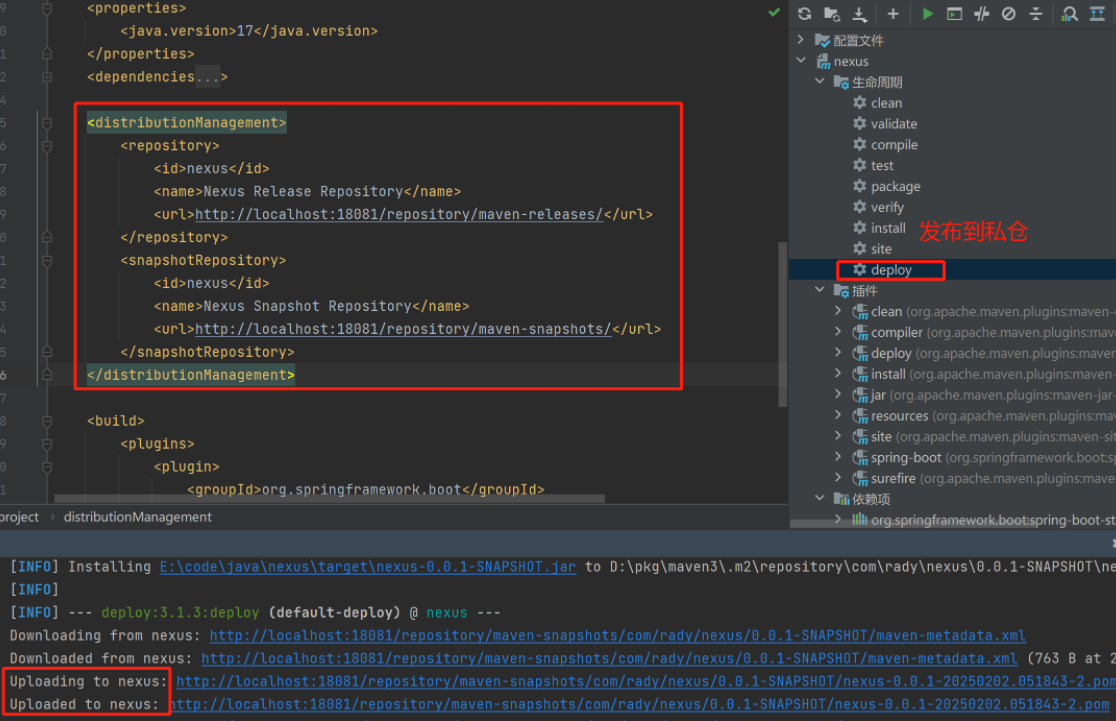Expand the 配置文件 node
1116x721 pixels.
(801, 40)
